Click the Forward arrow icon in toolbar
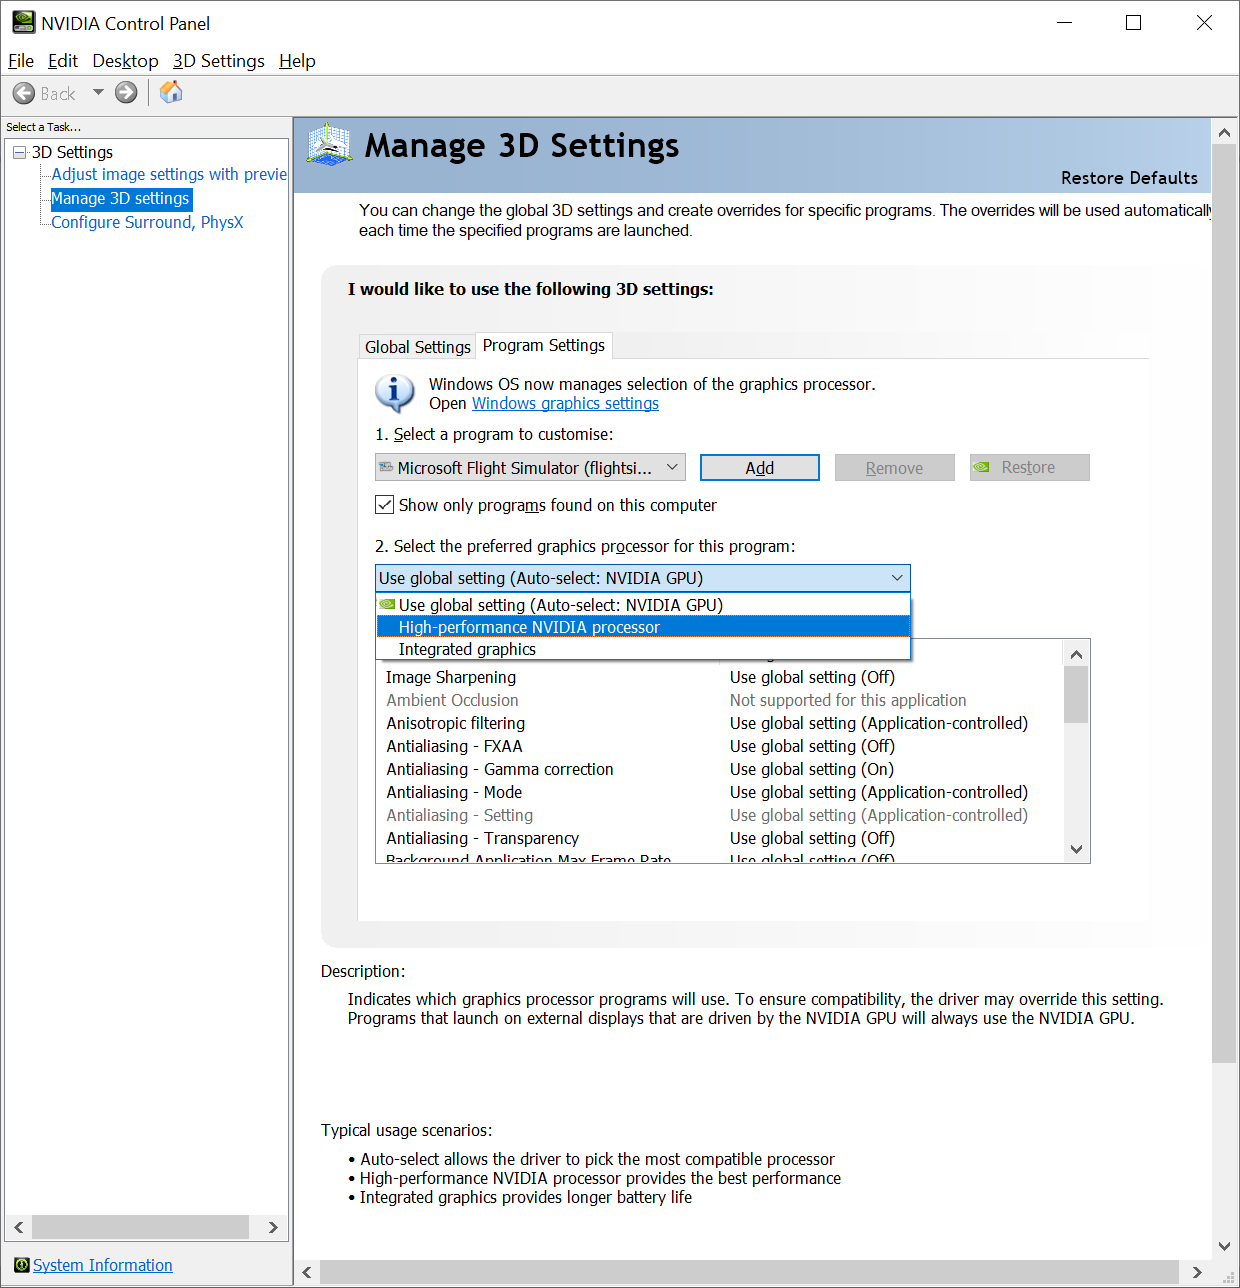 click(x=126, y=93)
